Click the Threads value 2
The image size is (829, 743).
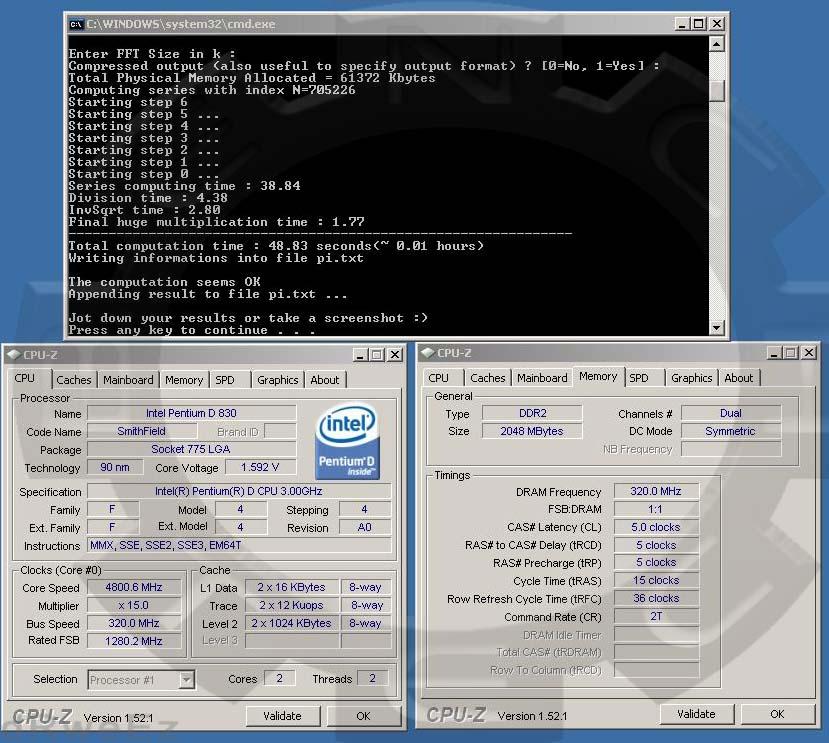372,678
